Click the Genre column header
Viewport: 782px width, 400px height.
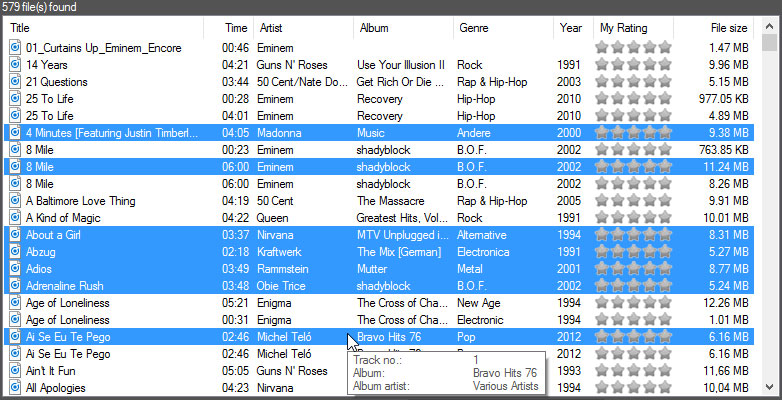[500, 28]
